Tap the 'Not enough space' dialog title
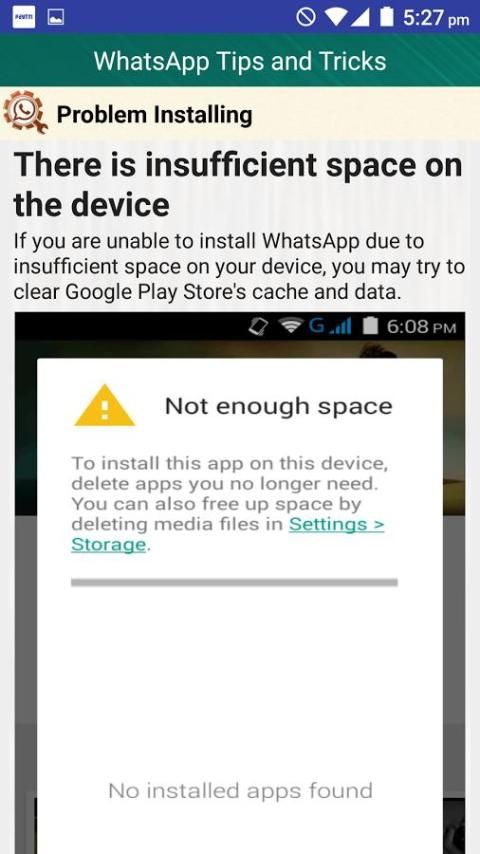Image resolution: width=480 pixels, height=854 pixels. pos(278,406)
